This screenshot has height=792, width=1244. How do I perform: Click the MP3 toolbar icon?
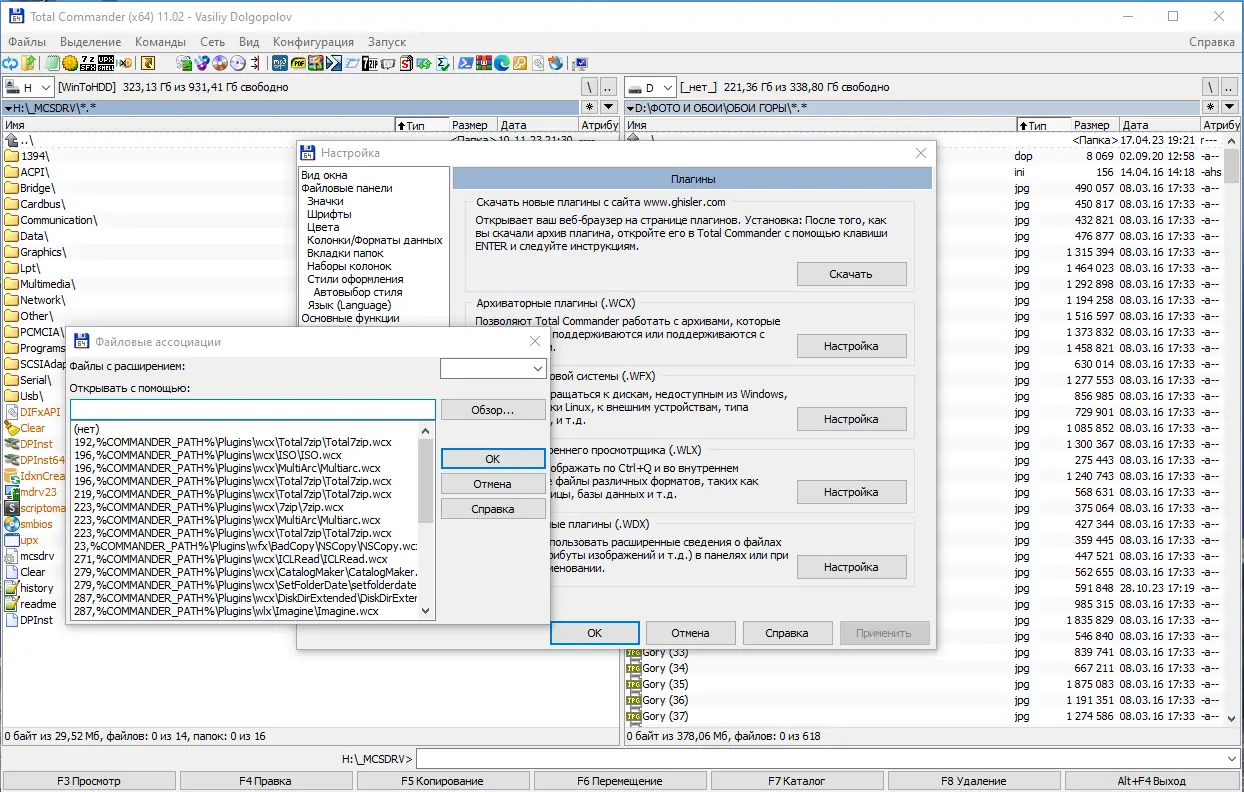[x=279, y=63]
